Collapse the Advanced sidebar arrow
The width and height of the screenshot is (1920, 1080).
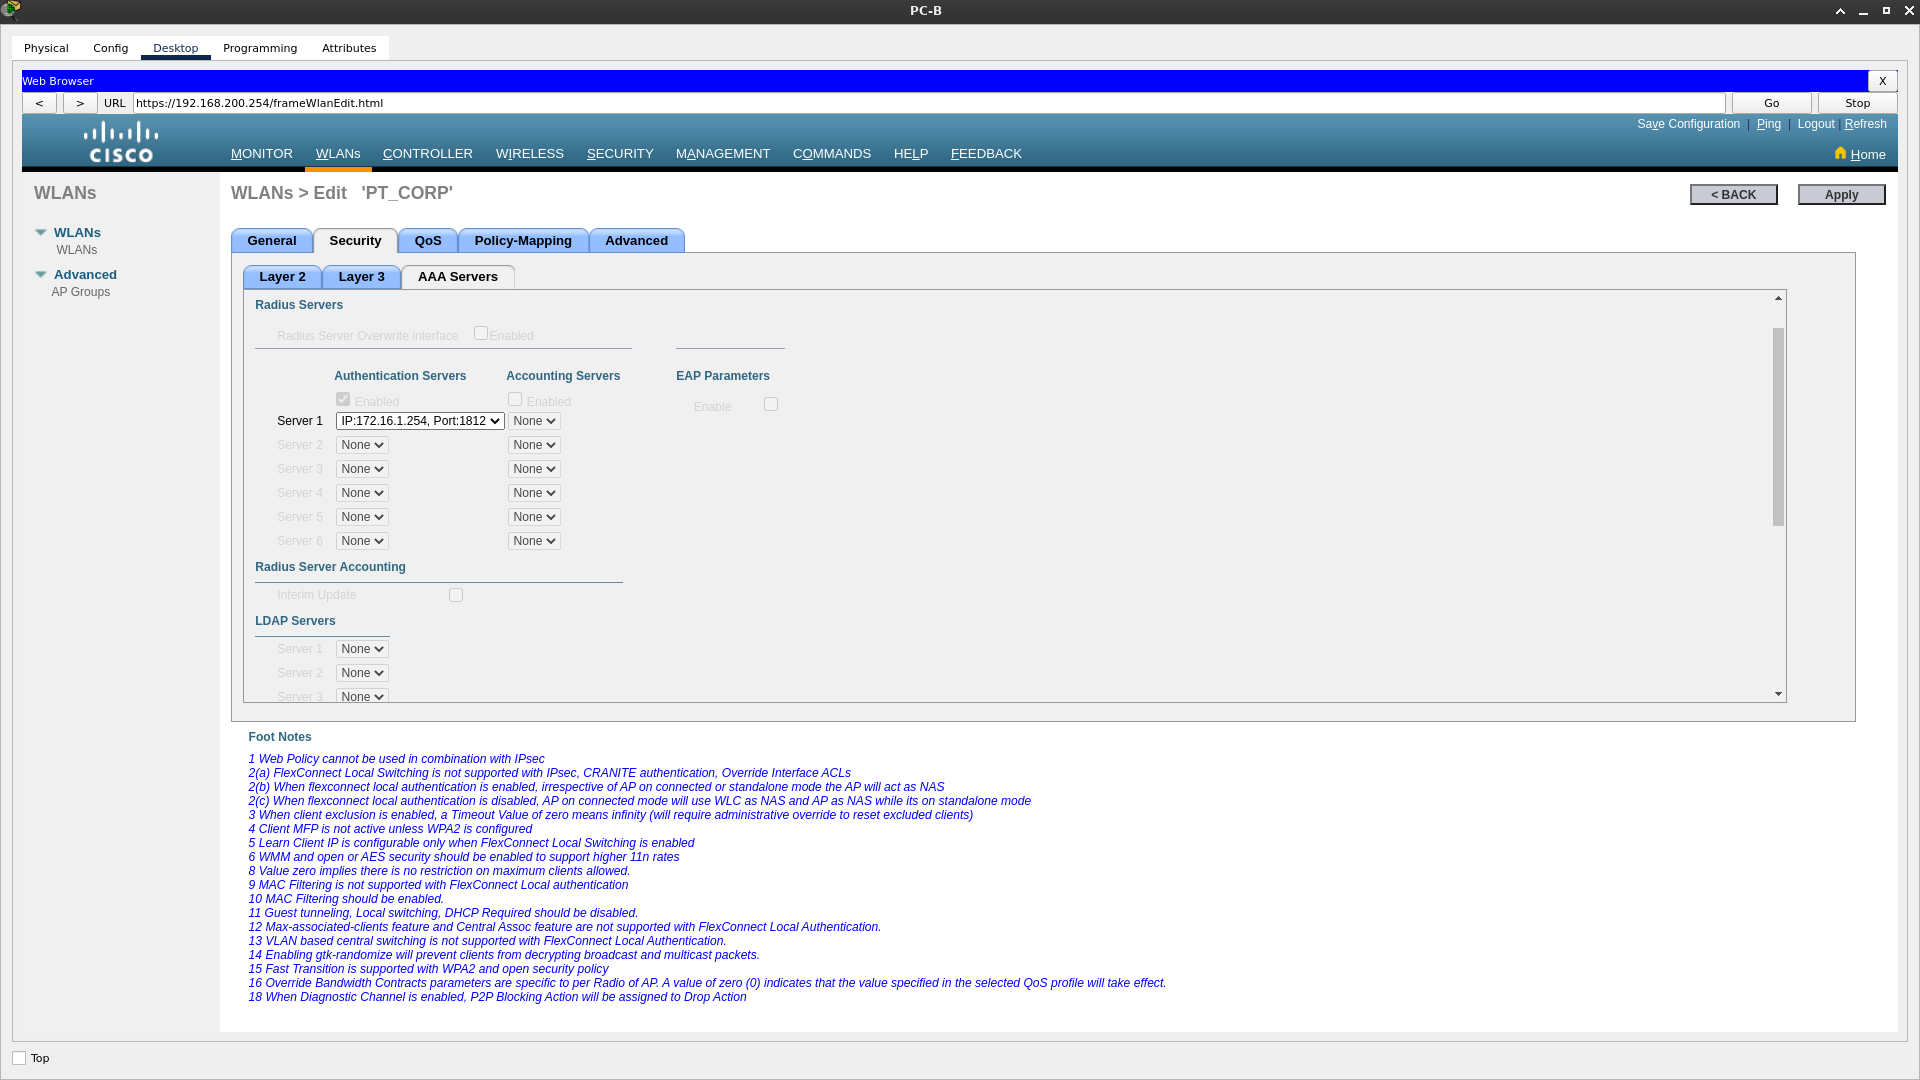[x=41, y=274]
